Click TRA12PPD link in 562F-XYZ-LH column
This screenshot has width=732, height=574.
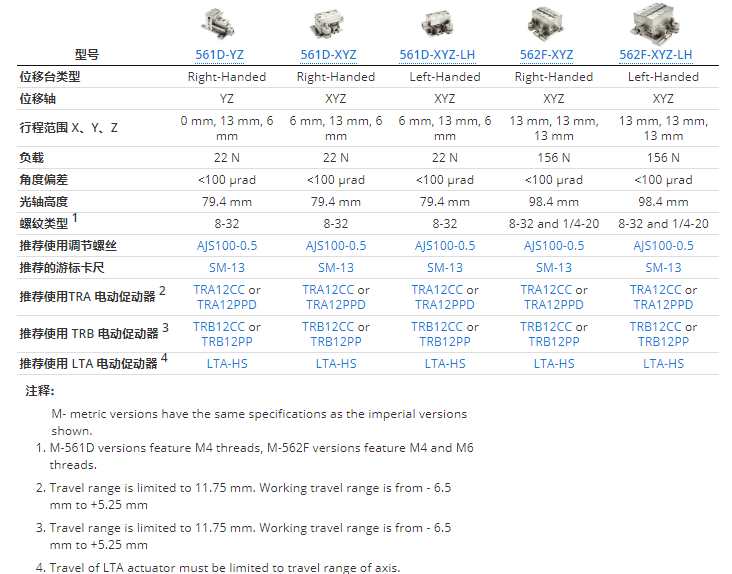point(663,305)
